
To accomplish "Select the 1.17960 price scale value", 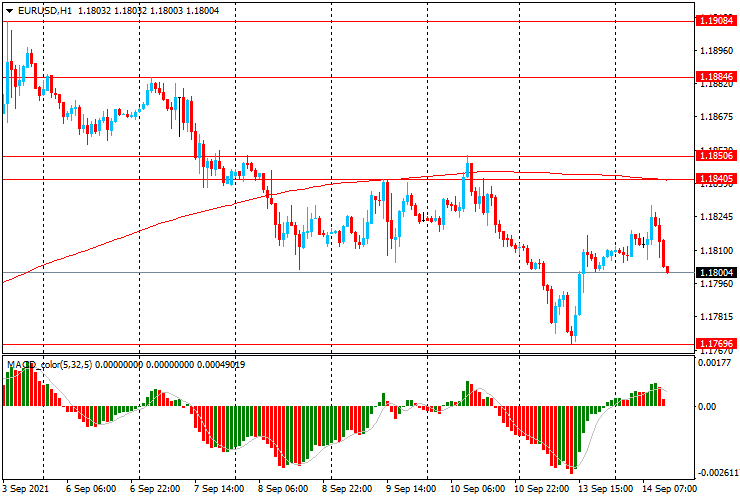I will coord(716,284).
